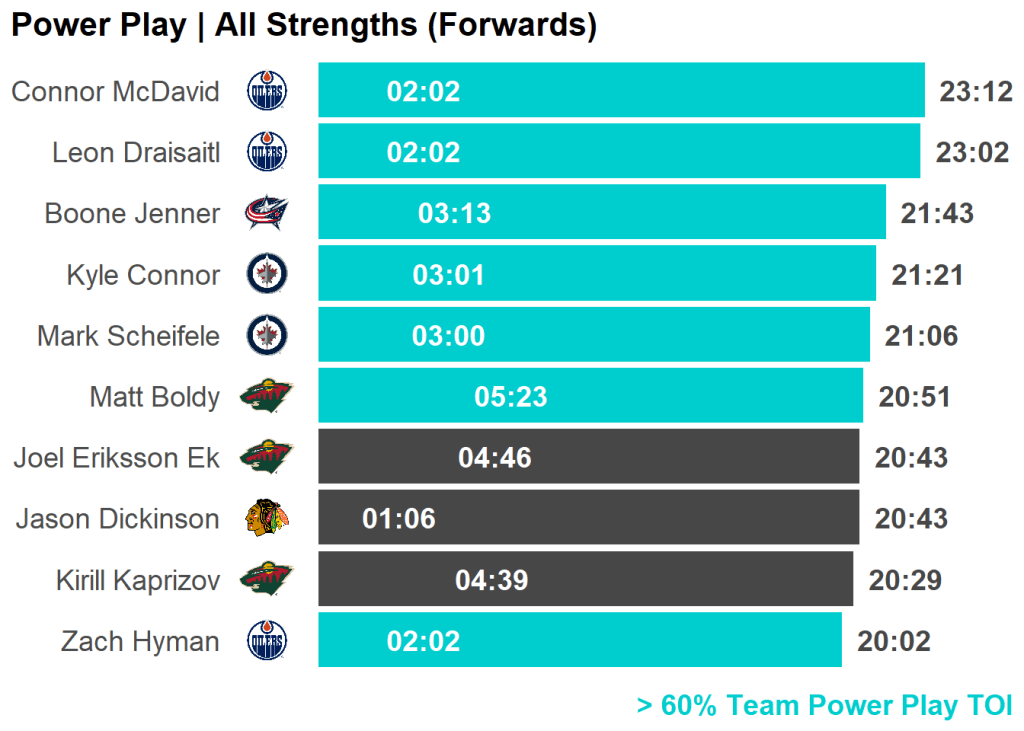Image resolution: width=1024 pixels, height=731 pixels.
Task: Click the Blackhawks logo beside Jason Dickinson
Action: (267, 518)
